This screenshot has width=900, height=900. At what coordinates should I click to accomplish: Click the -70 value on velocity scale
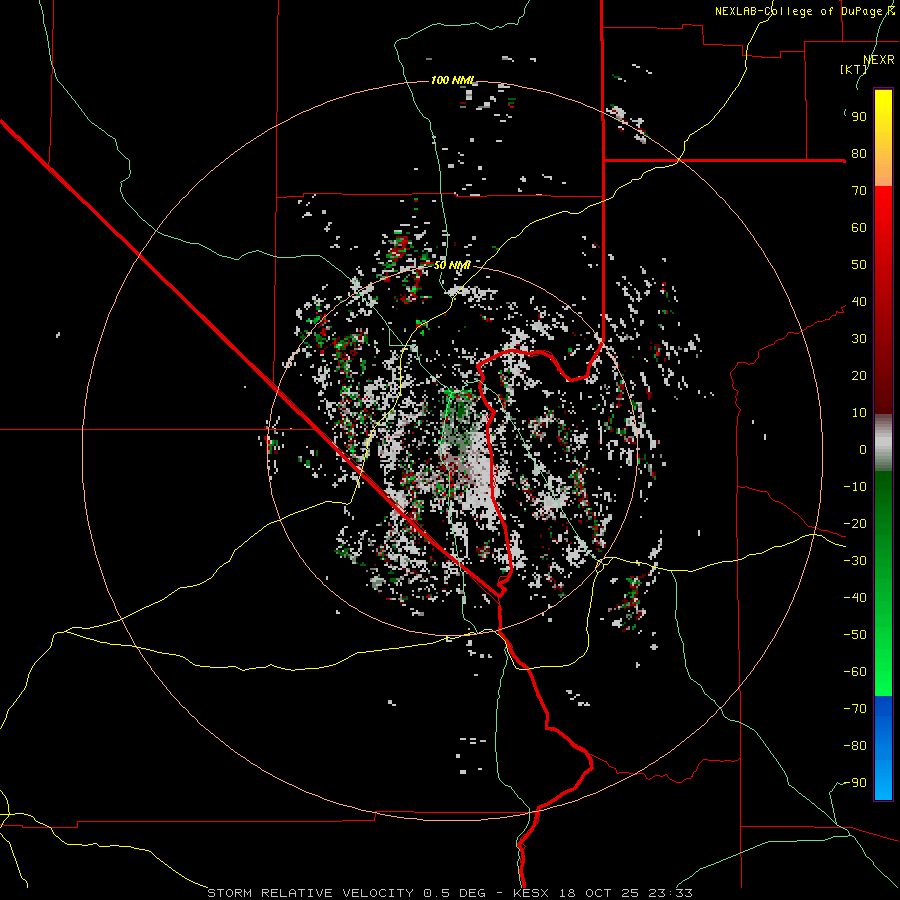point(855,709)
